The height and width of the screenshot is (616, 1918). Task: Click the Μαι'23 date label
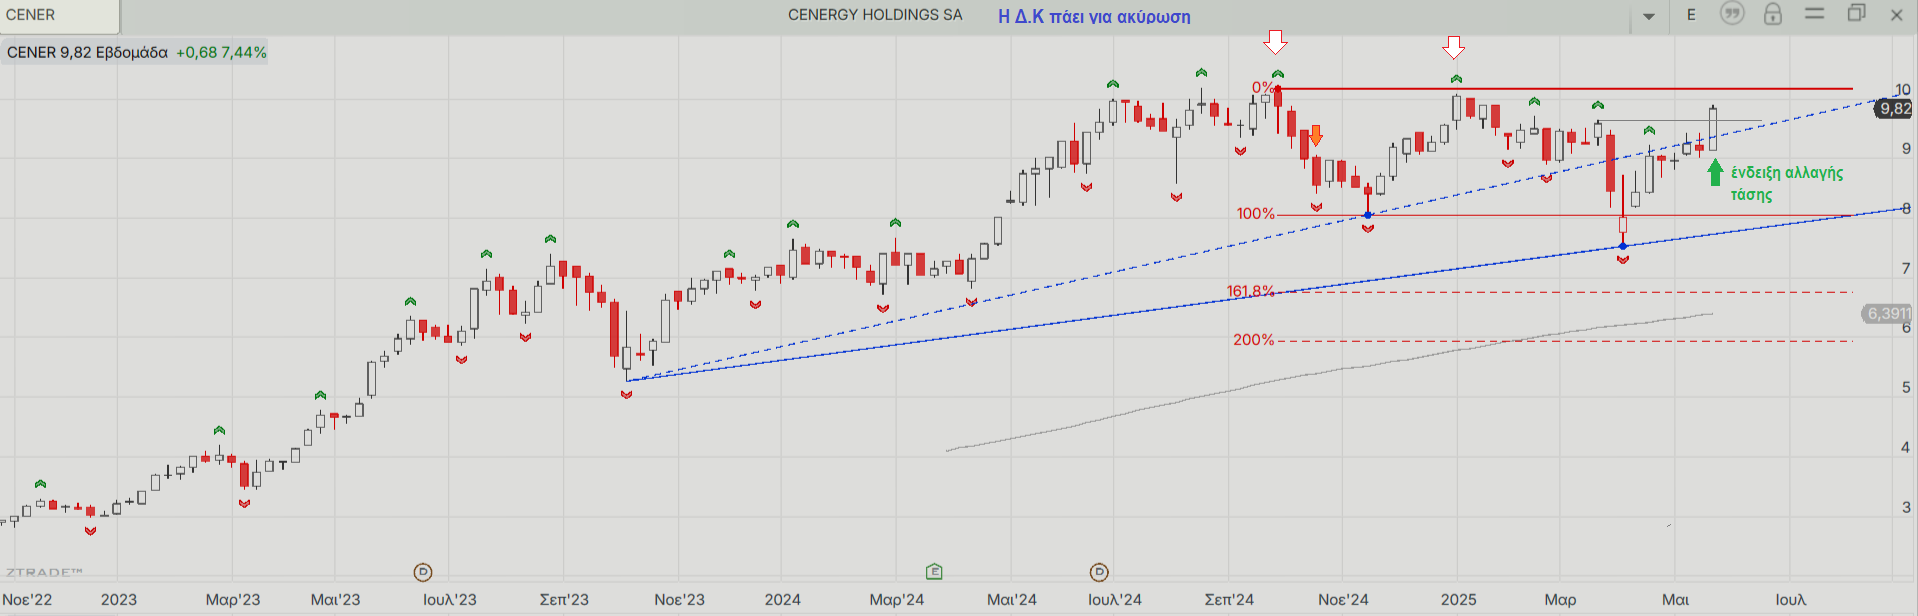335,600
